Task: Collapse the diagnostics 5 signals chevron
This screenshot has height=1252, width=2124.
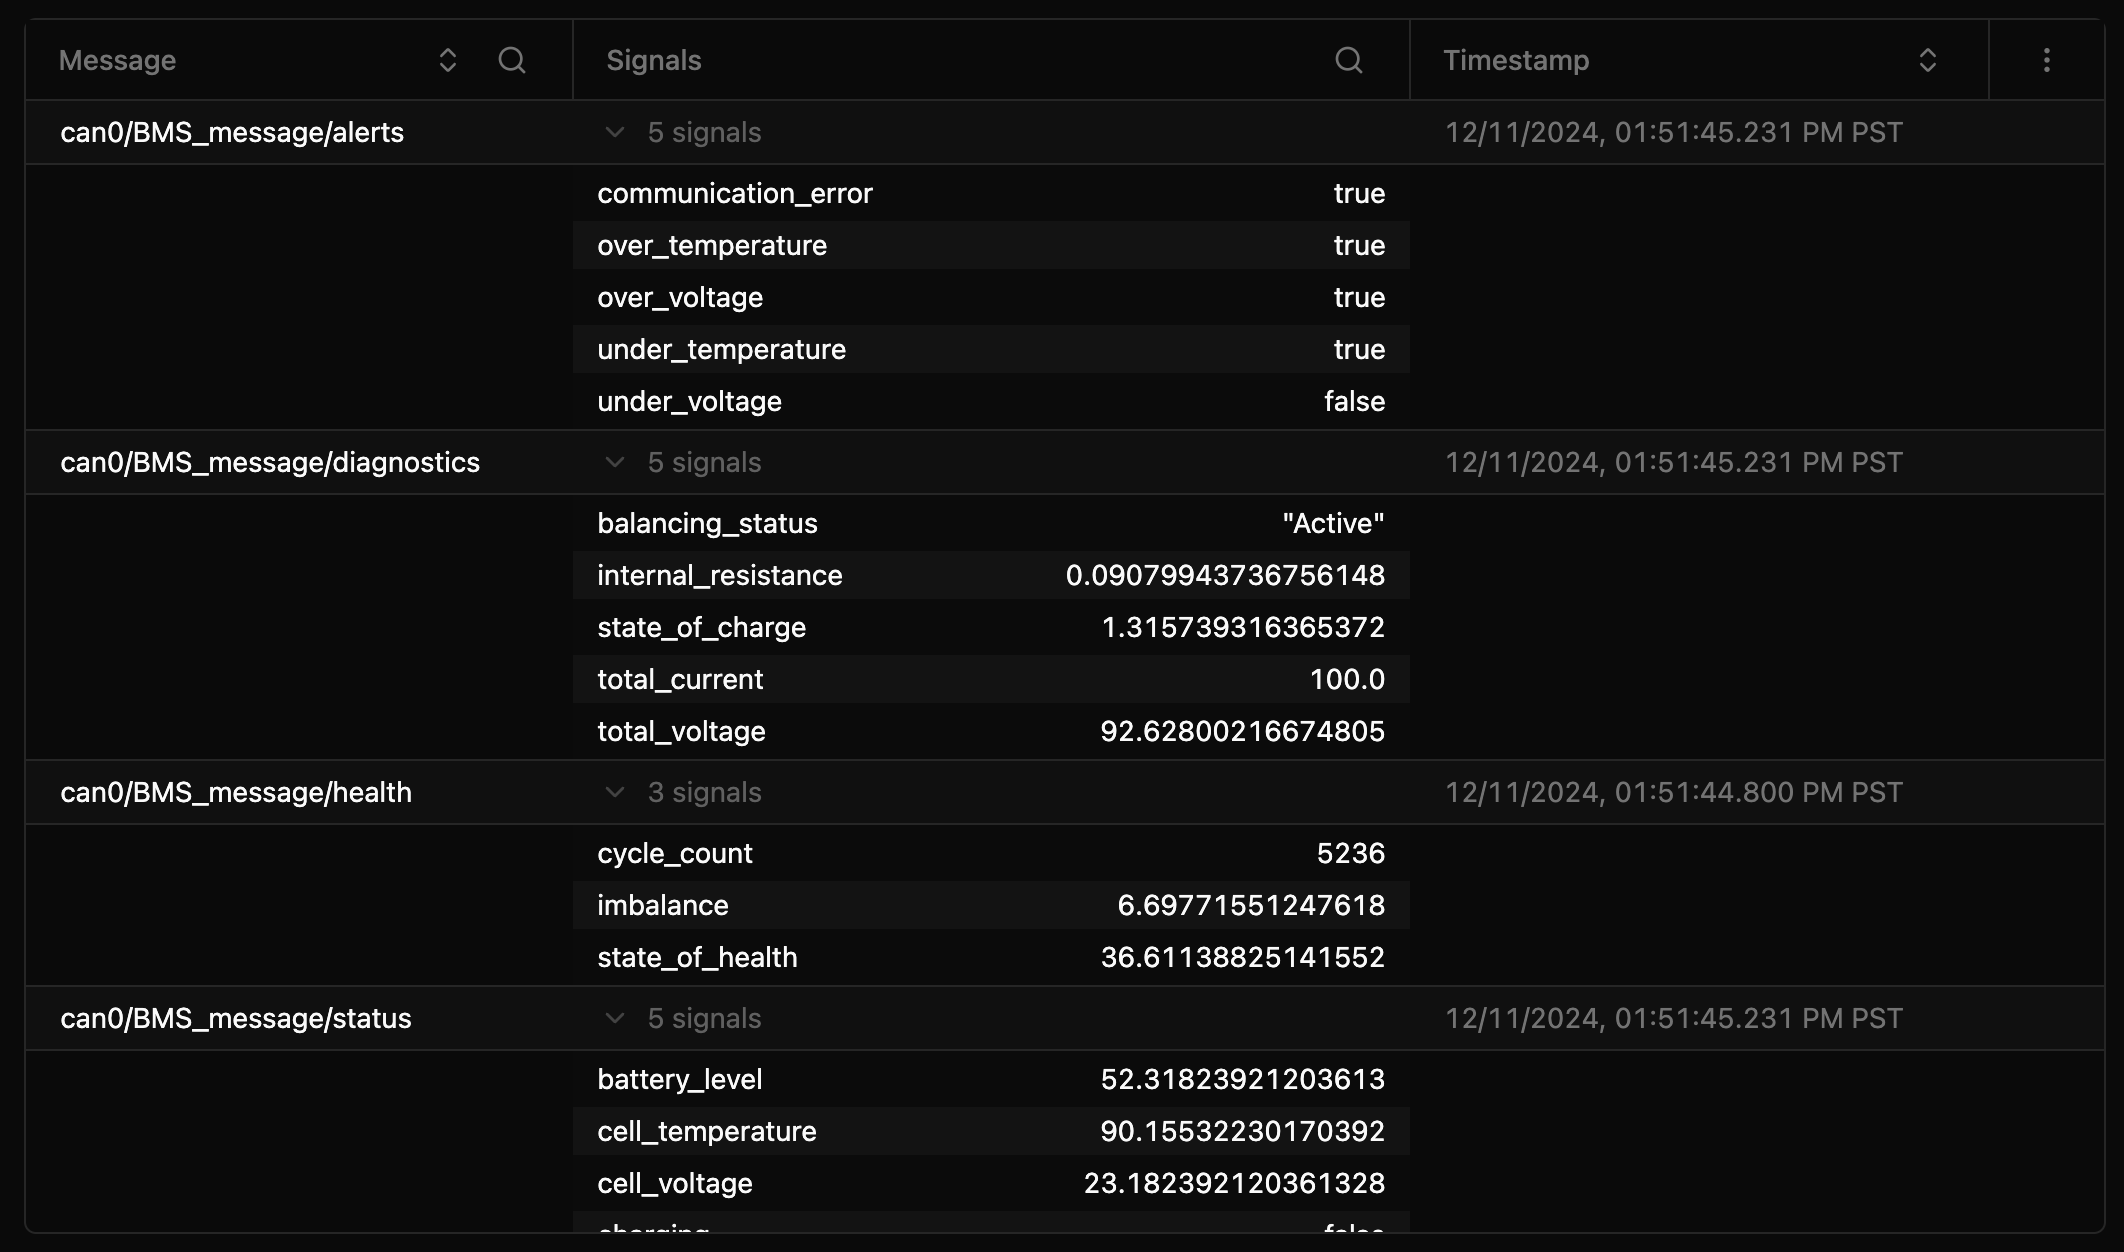Action: click(x=615, y=462)
